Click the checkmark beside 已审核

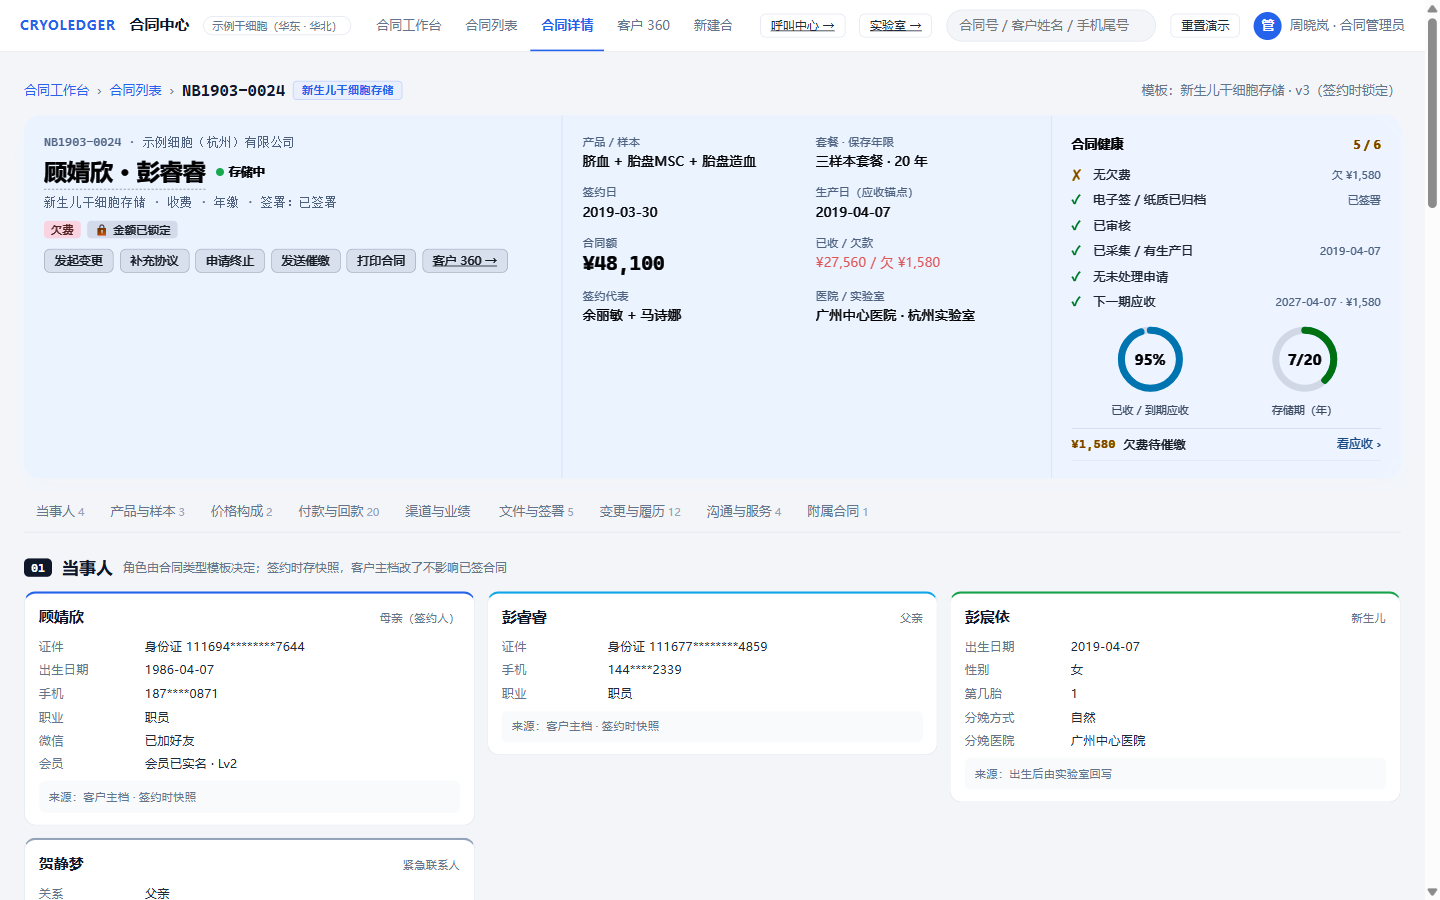pos(1076,226)
